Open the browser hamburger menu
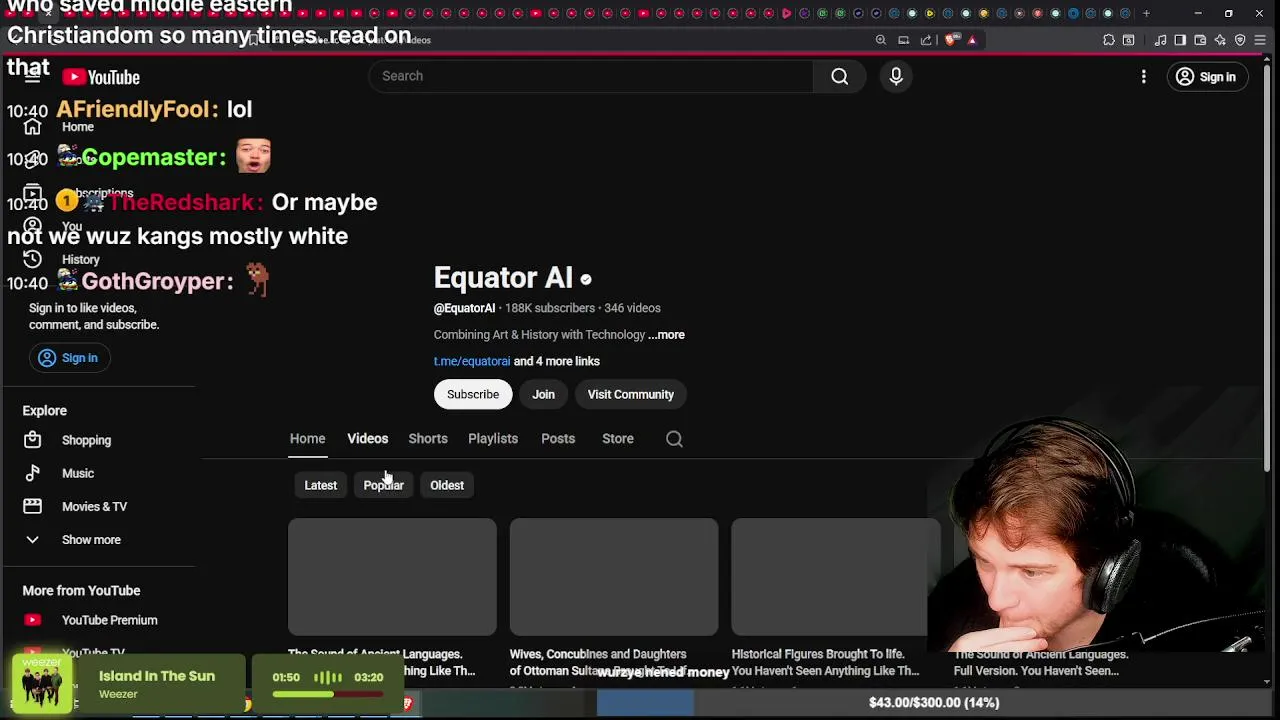Screen dimensions: 1280x720 (1260, 40)
